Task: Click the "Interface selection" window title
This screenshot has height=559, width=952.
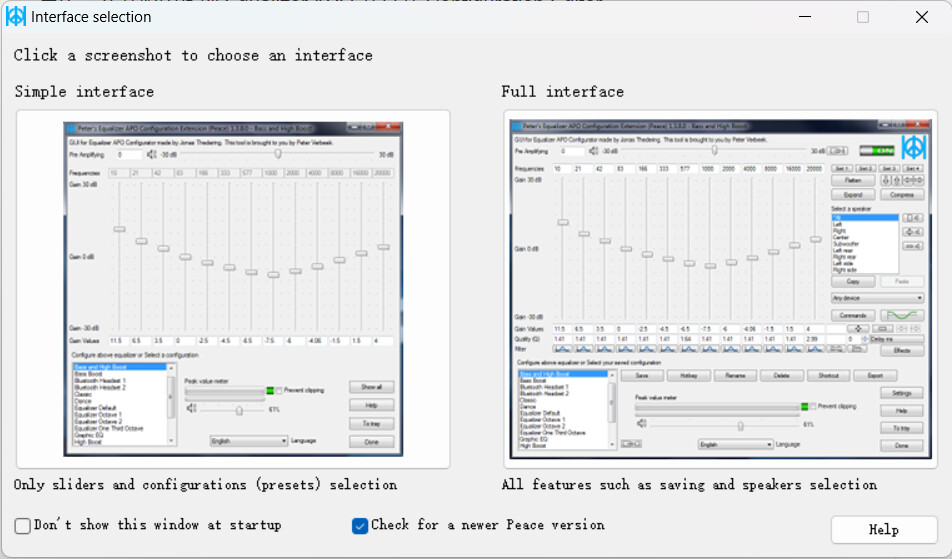Action: (91, 17)
